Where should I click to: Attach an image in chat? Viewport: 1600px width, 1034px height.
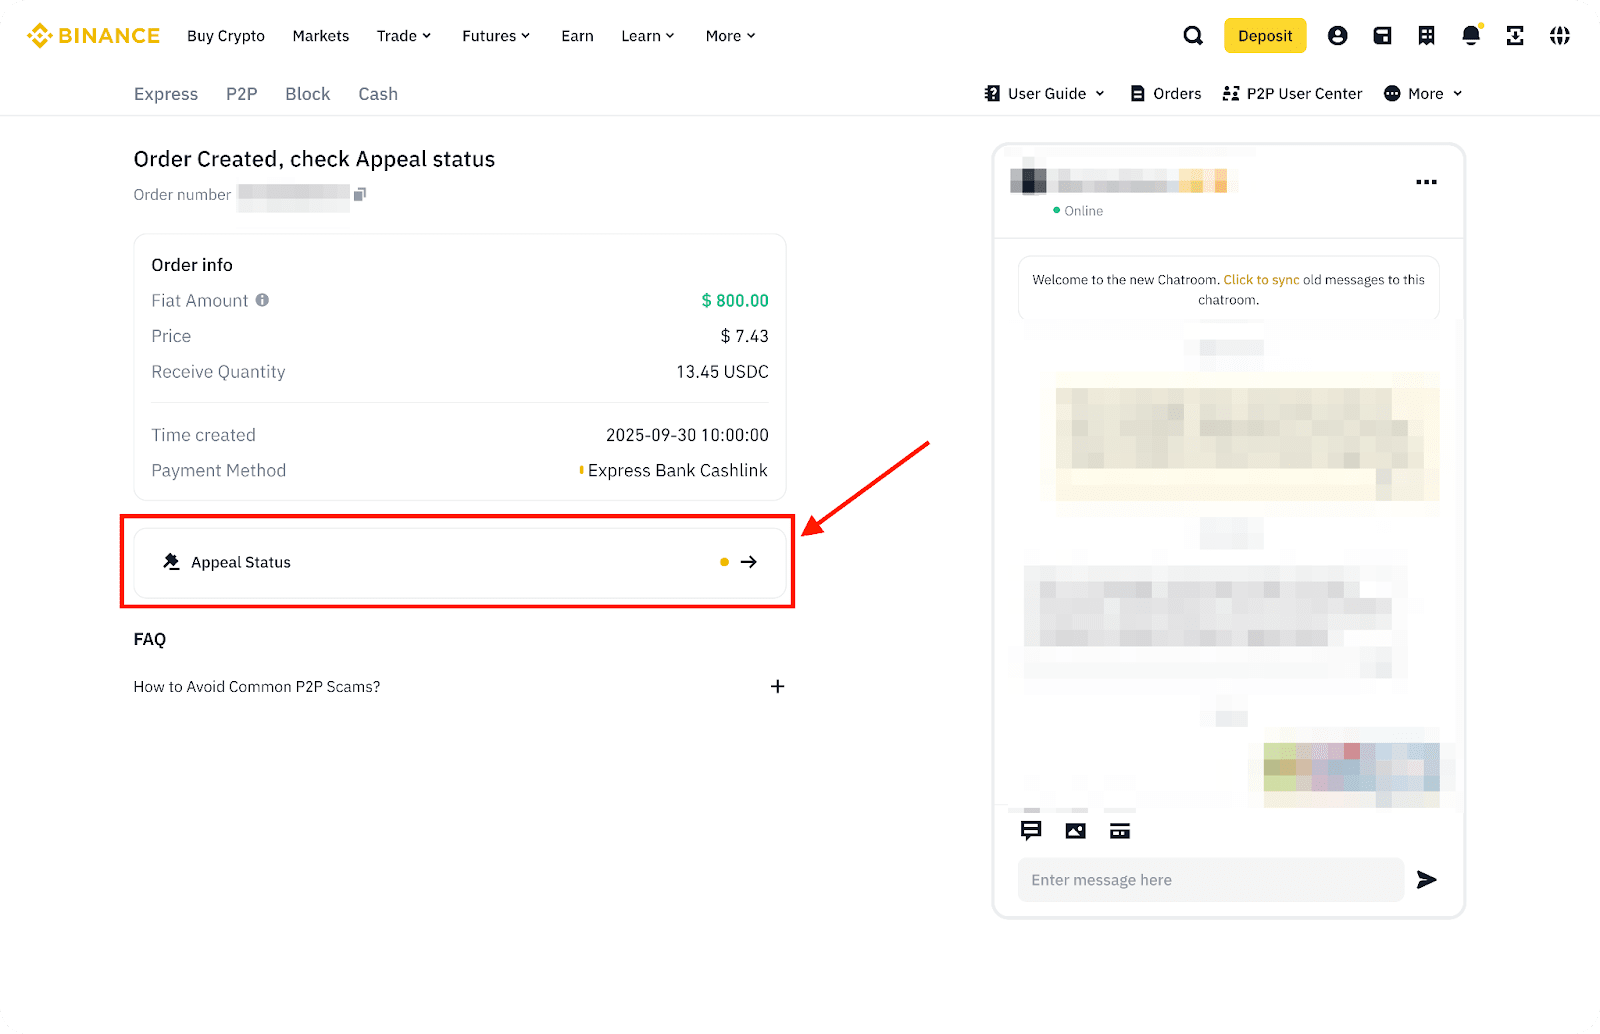coord(1076,831)
